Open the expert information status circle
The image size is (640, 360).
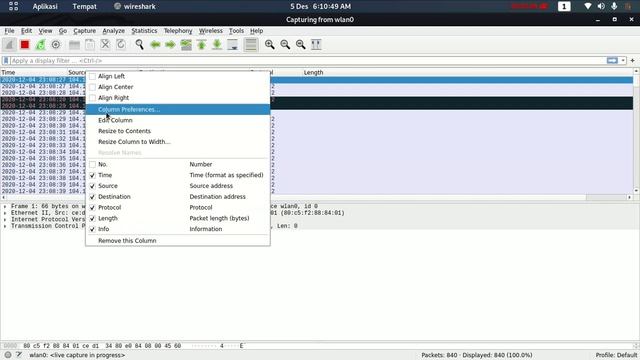[8, 355]
